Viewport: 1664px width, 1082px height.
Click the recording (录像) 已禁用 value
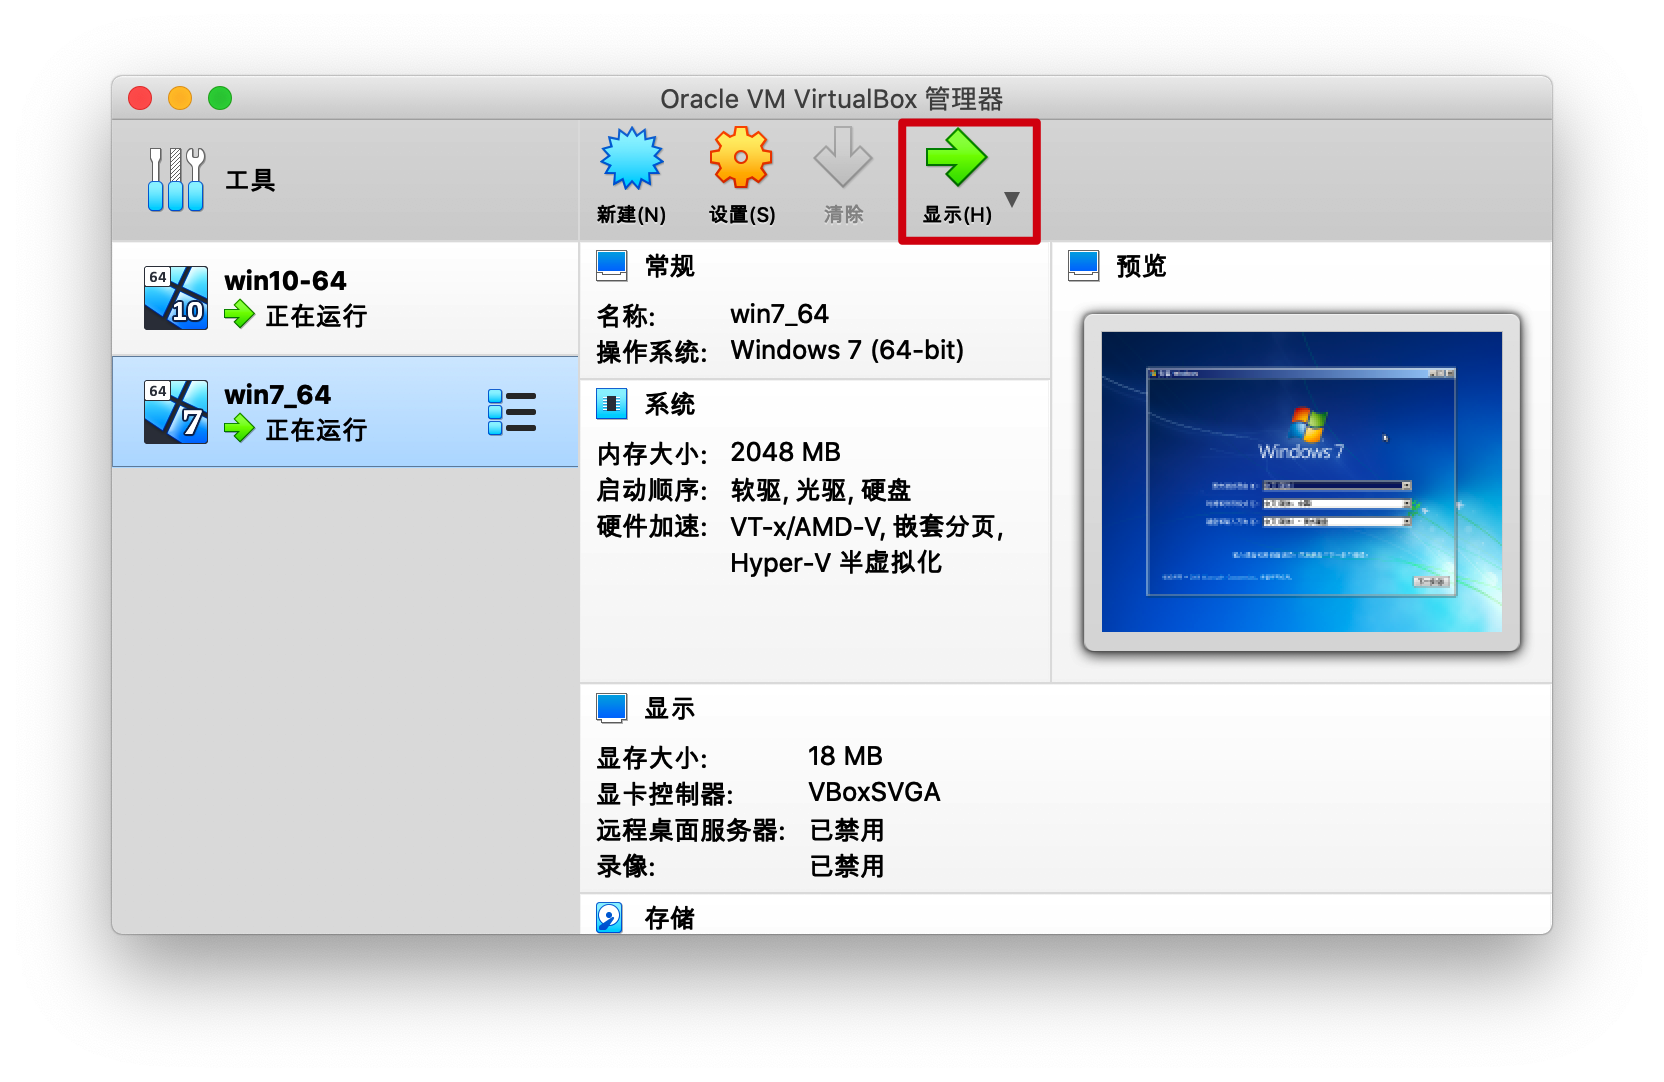846,866
